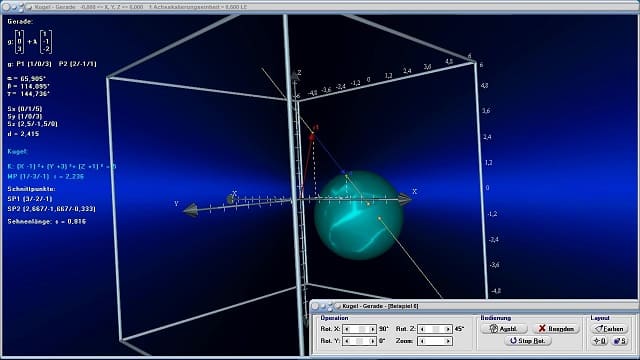Click the Ausbl. hide button icon
640x360 pixels.
click(494, 329)
